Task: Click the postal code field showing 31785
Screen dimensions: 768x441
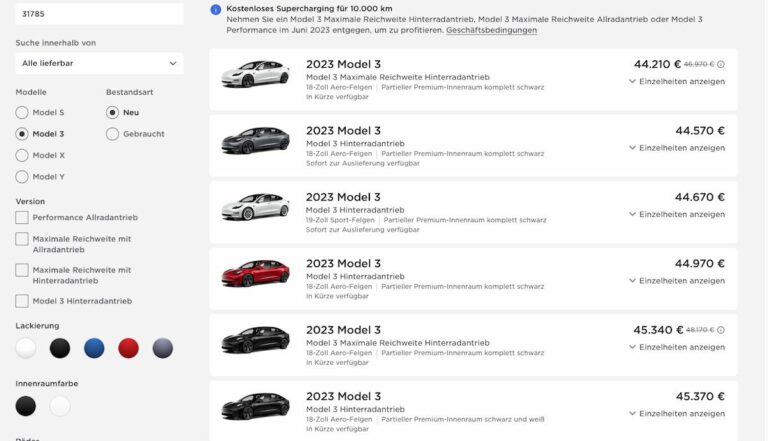Action: click(99, 14)
